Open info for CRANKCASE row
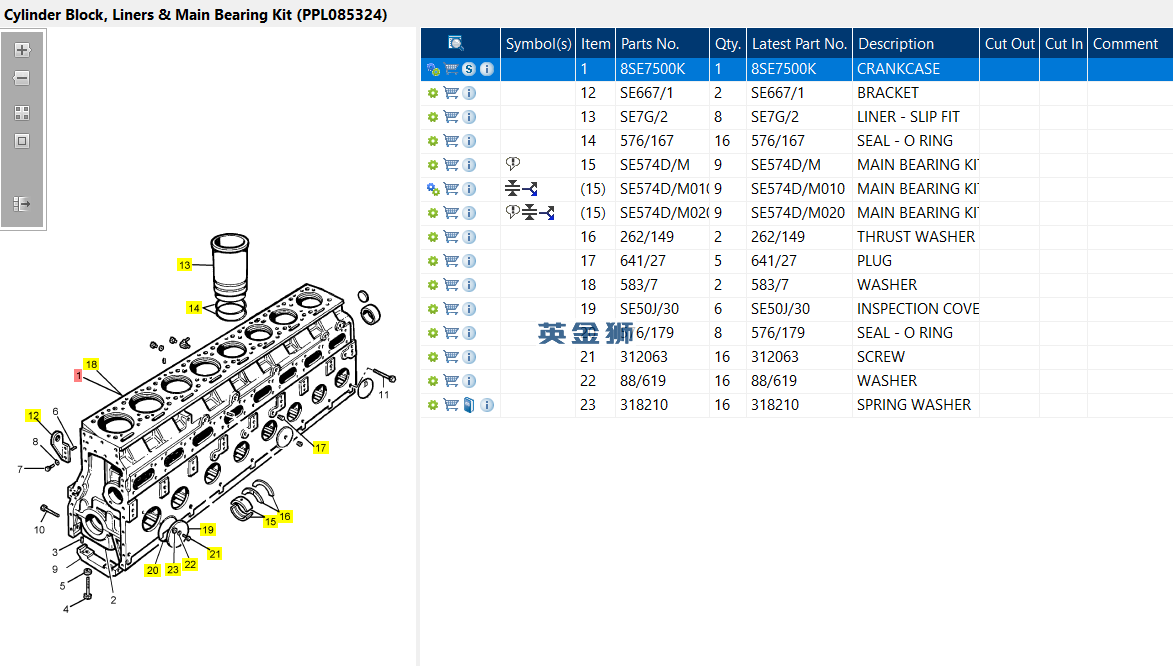Viewport: 1173px width, 666px height. 487,69
